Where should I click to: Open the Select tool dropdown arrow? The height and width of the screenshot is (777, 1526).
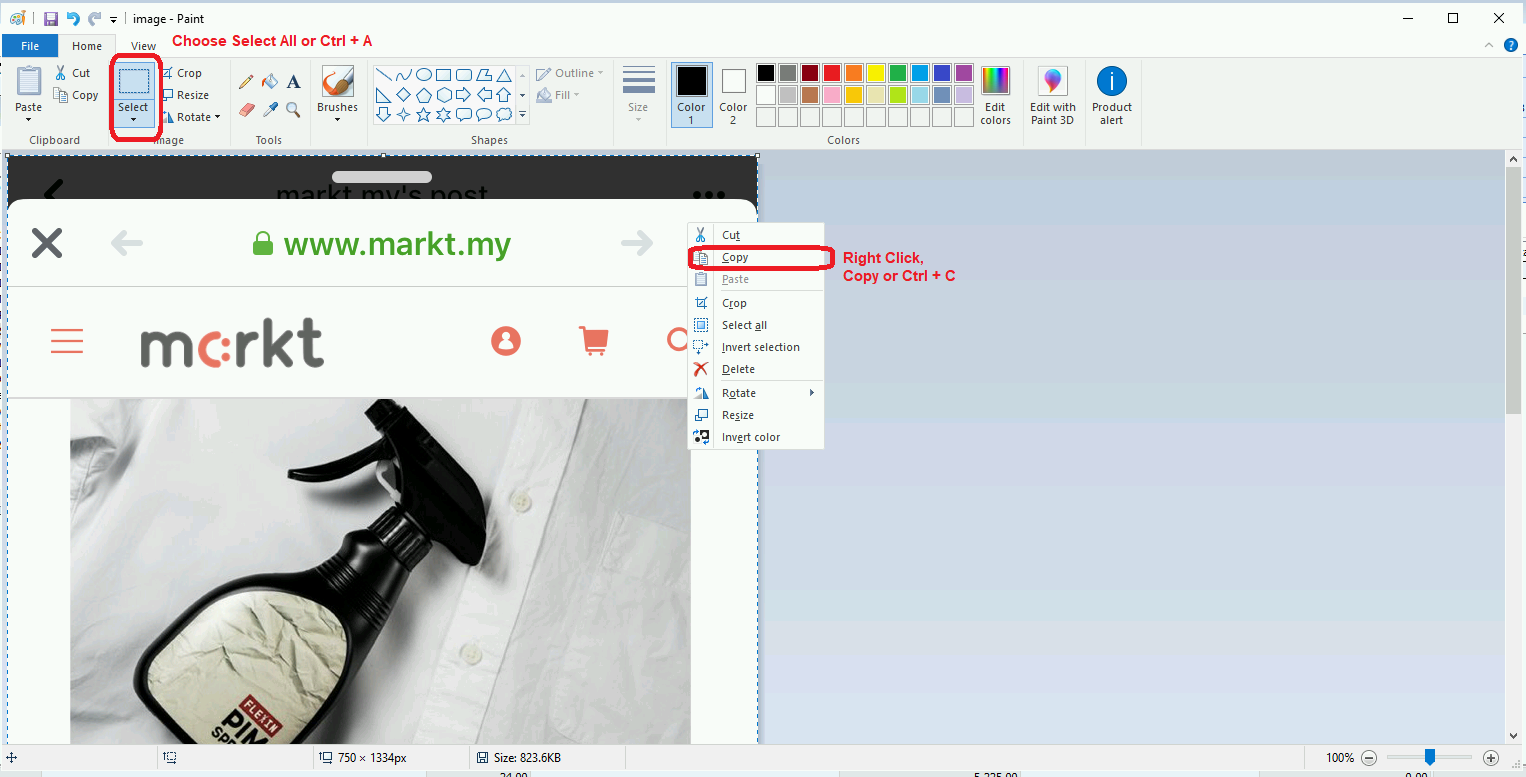134,118
